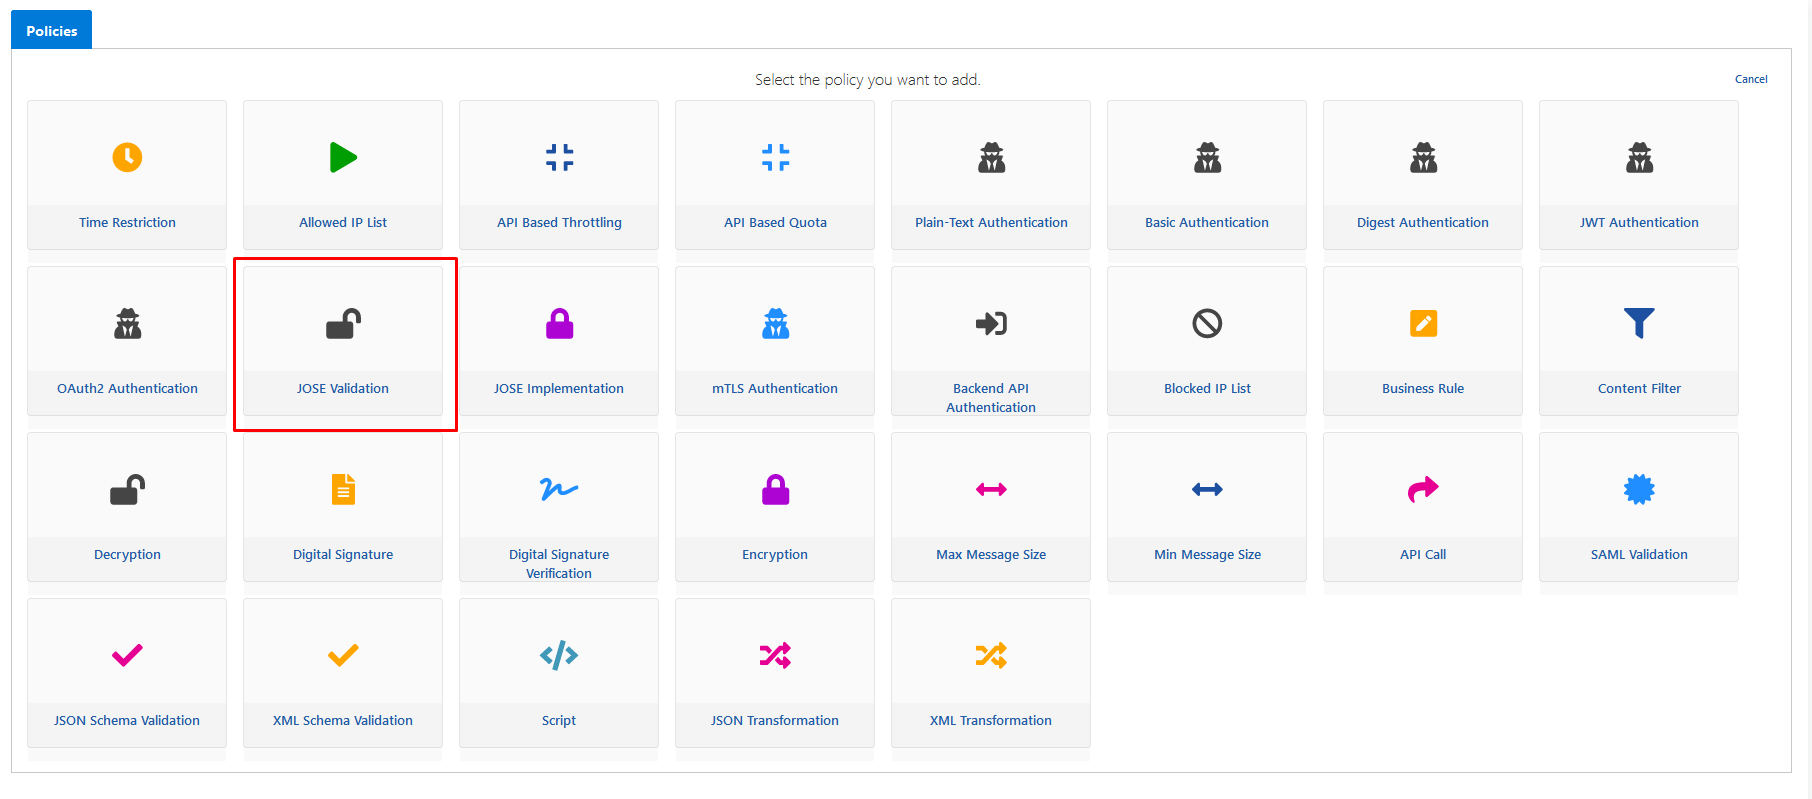Click the blue SAML Validation badge icon
Image resolution: width=1812 pixels, height=799 pixels.
click(1639, 489)
